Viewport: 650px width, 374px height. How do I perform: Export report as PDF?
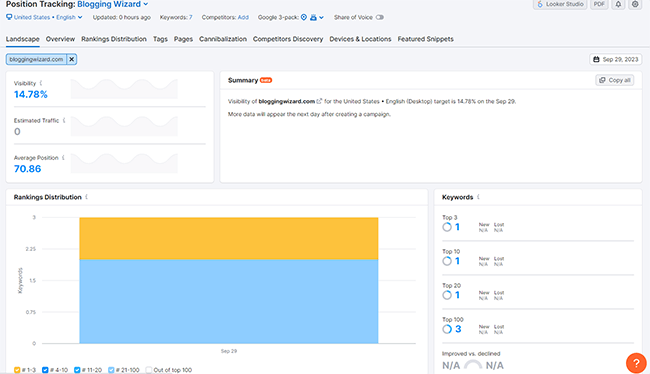point(599,4)
